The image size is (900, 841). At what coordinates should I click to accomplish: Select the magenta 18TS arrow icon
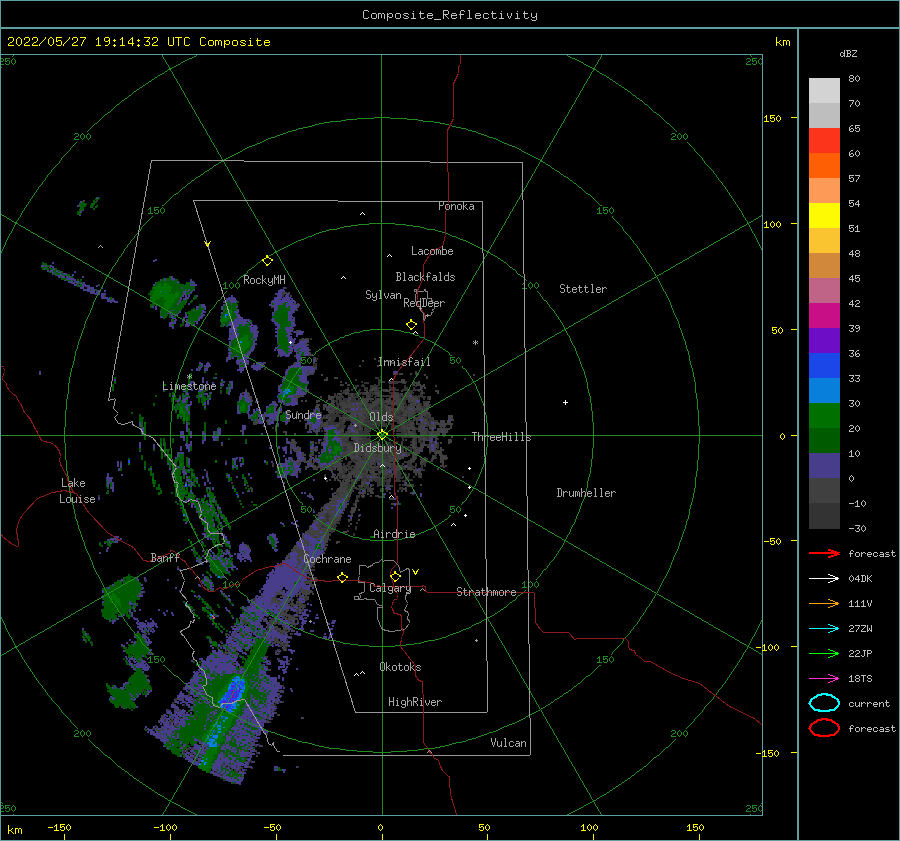824,679
